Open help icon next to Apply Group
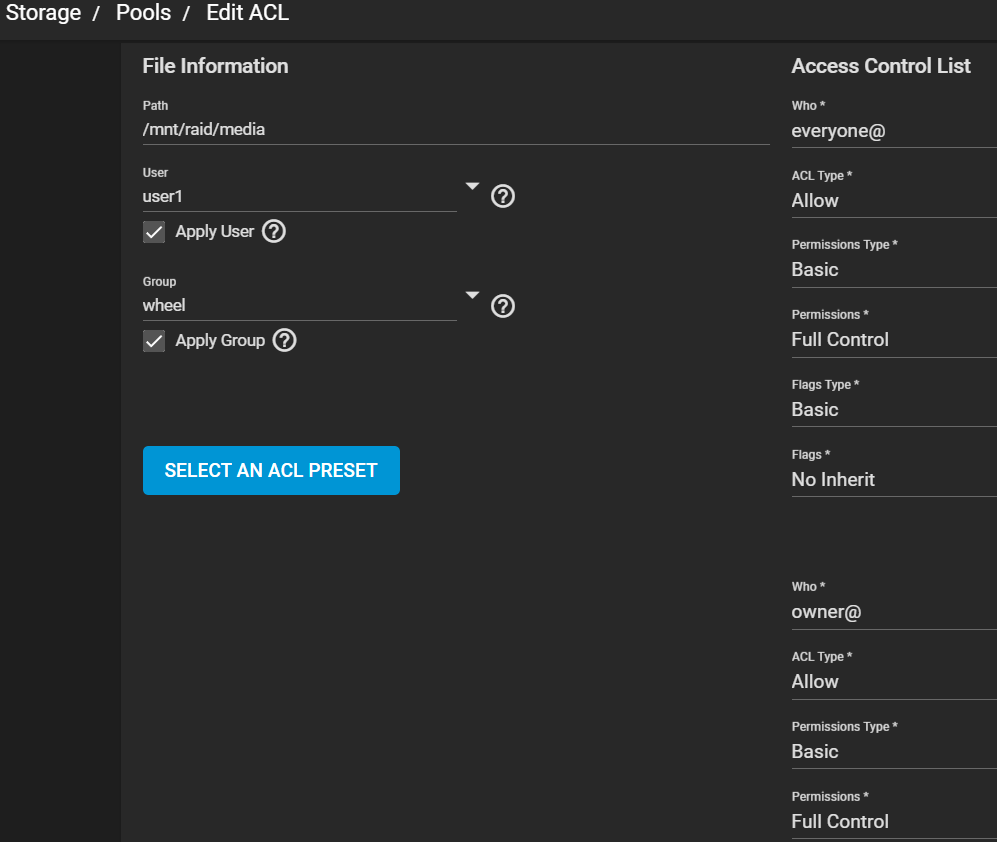The image size is (997, 842). (284, 340)
